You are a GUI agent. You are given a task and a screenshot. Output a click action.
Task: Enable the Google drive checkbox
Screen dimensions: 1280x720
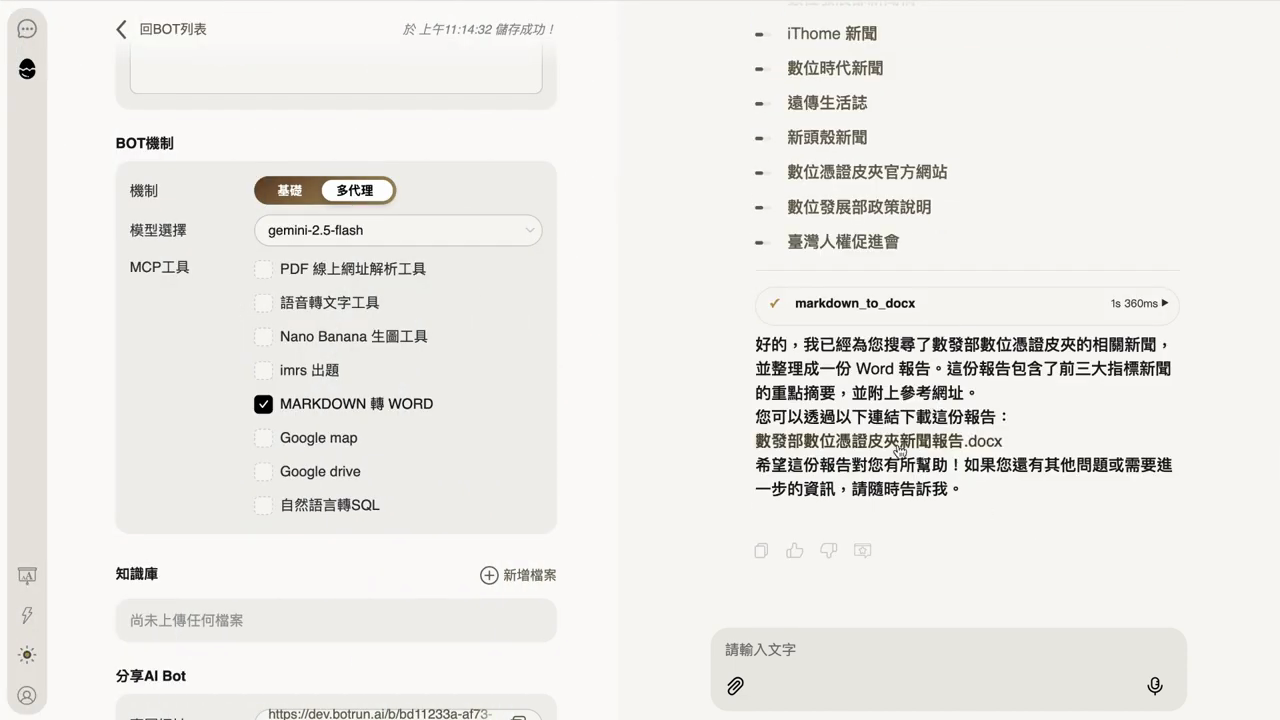263,472
